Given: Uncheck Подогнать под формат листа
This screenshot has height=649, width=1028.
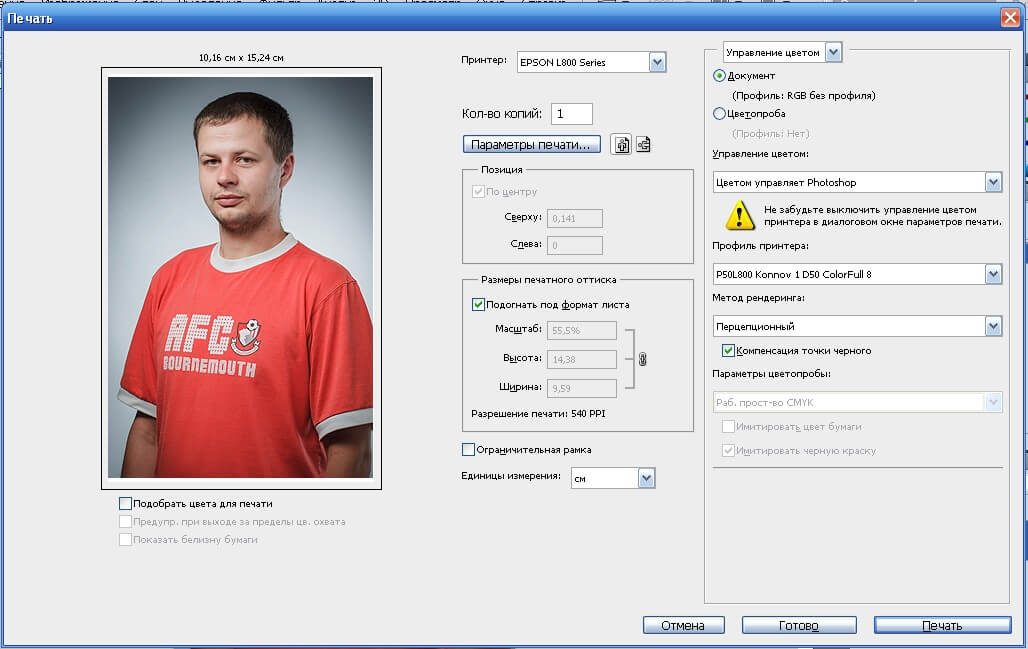Looking at the screenshot, I should 478,304.
